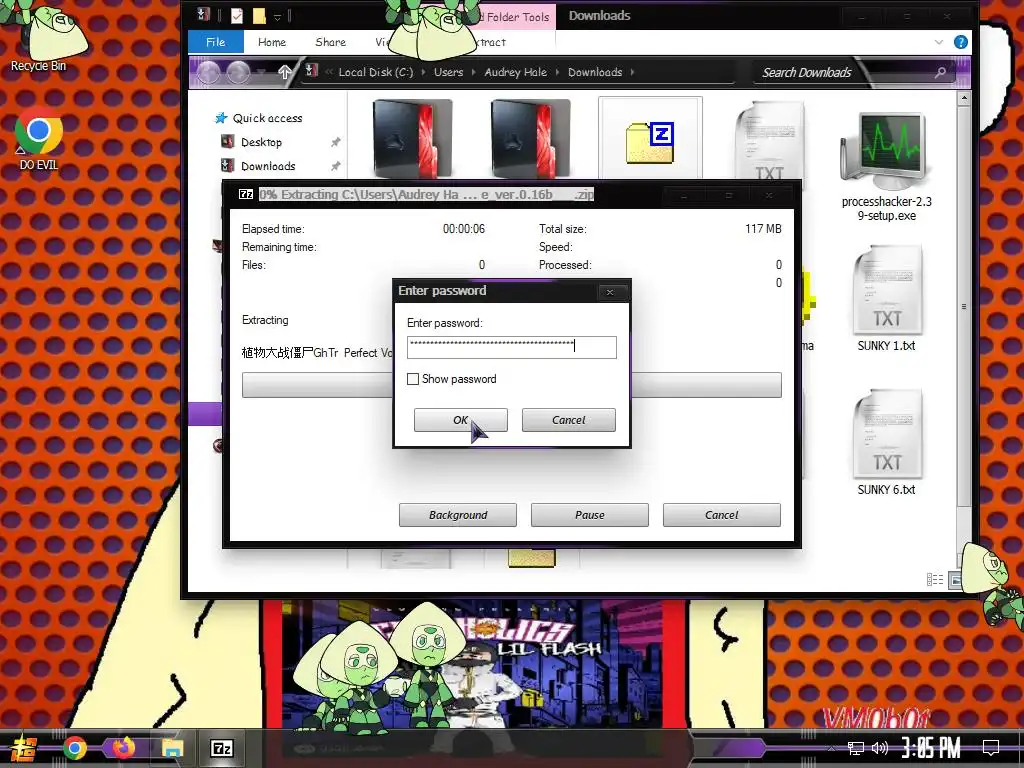Click the taskbar clock showing 3:05 PM

pyautogui.click(x=931, y=748)
